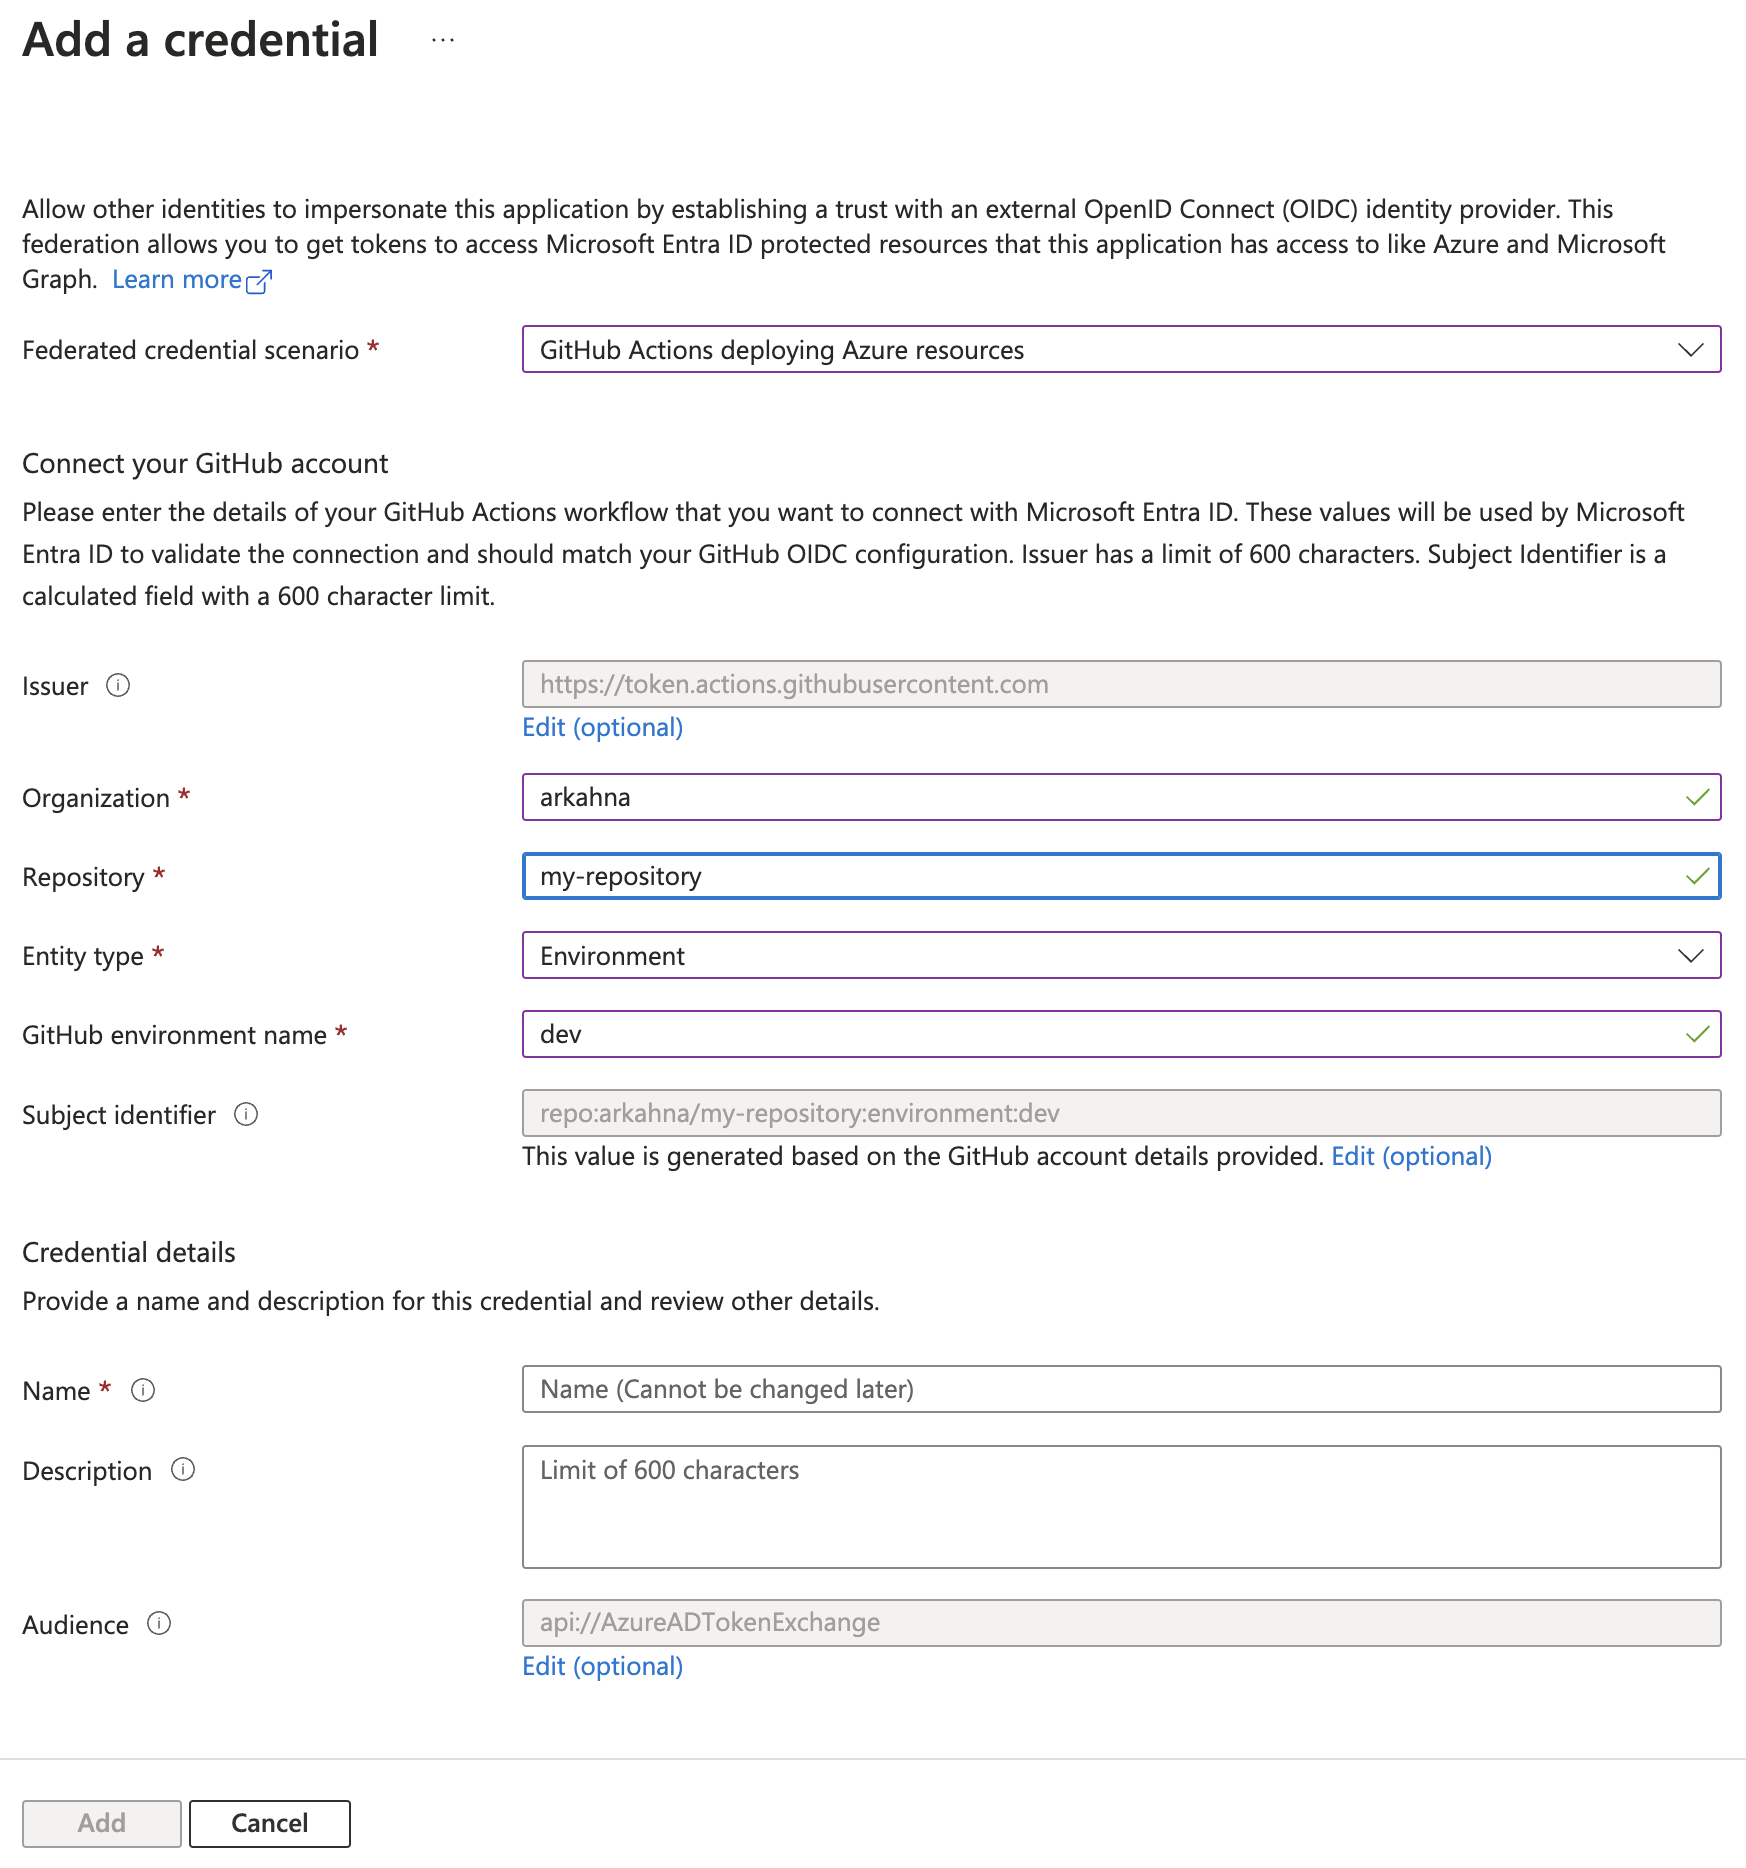The width and height of the screenshot is (1746, 1868).
Task: Click the info icon beside Description
Action: tap(183, 1470)
